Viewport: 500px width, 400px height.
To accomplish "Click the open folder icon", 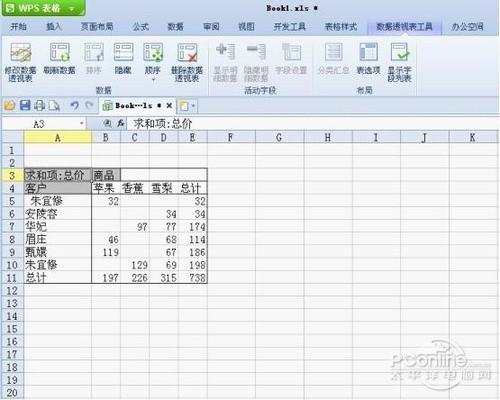I will coord(10,106).
